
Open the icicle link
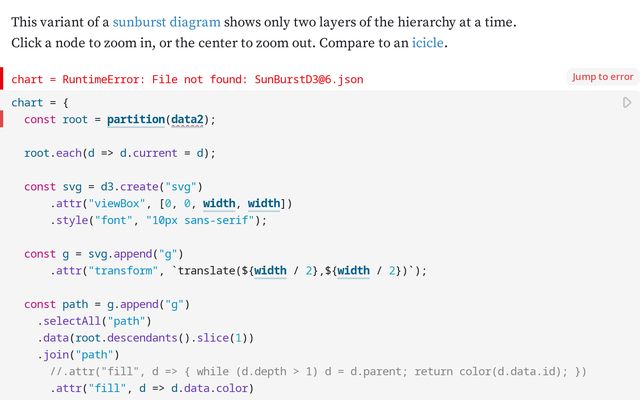pos(428,43)
